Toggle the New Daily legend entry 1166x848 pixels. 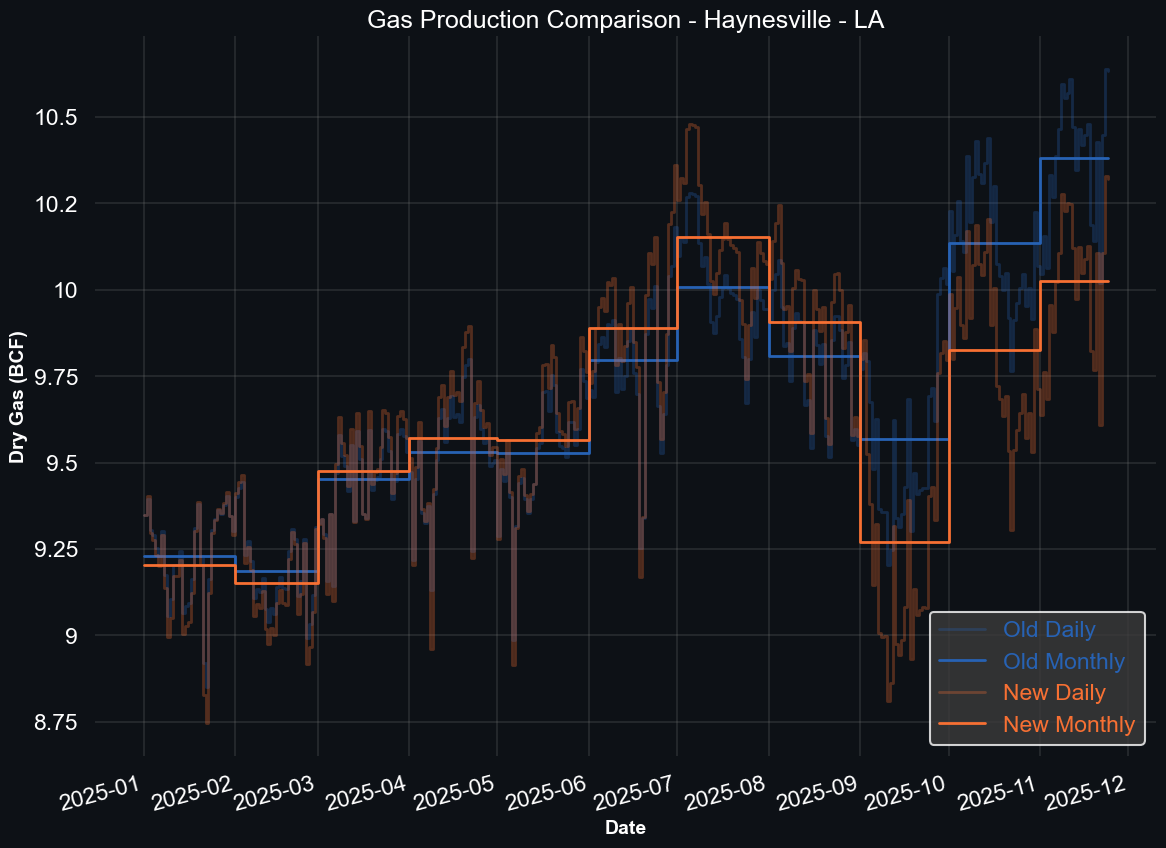1053,693
